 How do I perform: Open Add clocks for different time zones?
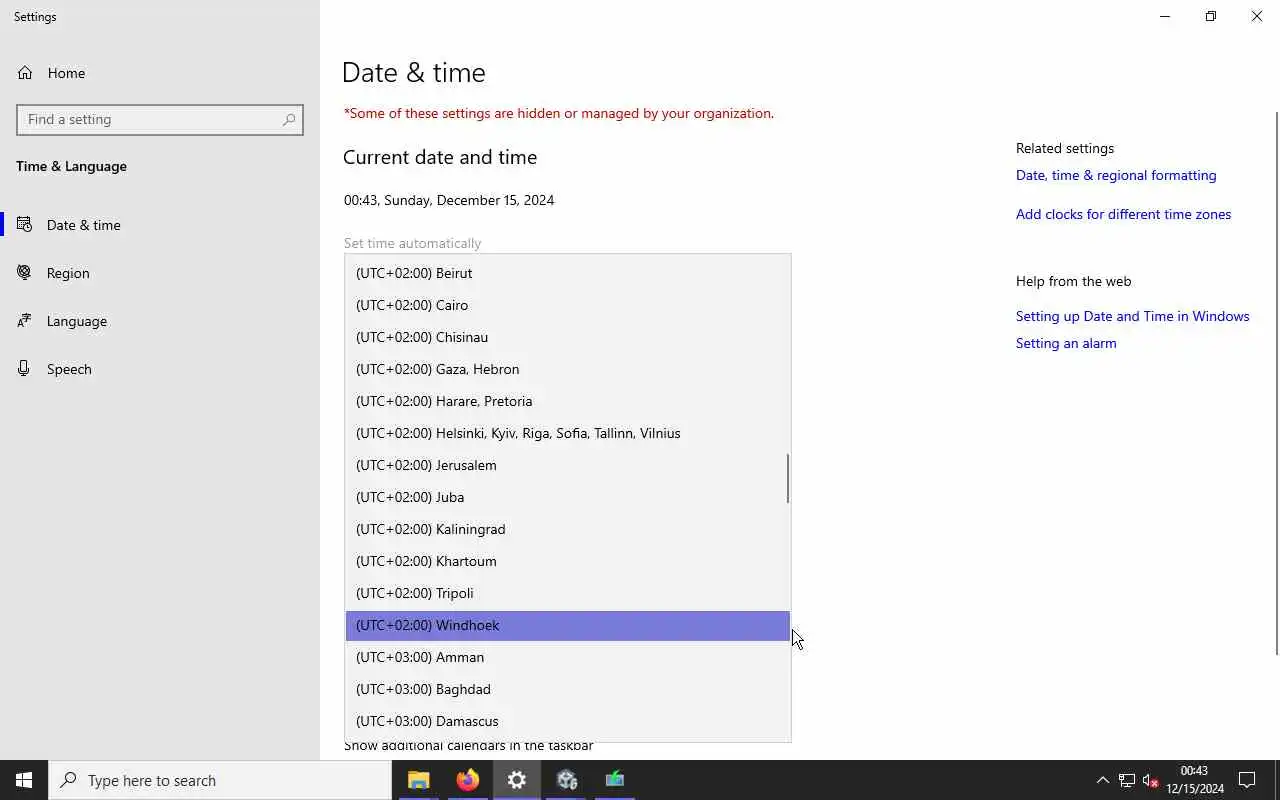pos(1123,214)
